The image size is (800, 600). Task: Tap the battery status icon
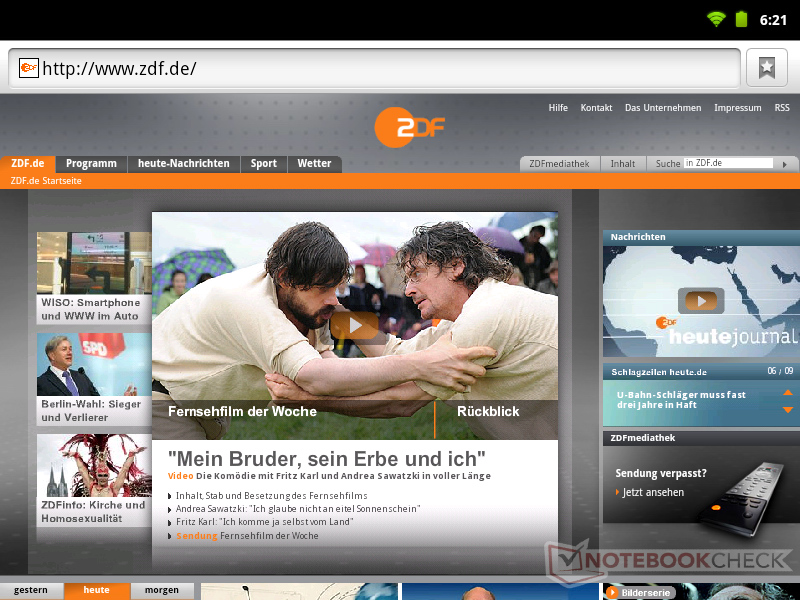(x=741, y=19)
